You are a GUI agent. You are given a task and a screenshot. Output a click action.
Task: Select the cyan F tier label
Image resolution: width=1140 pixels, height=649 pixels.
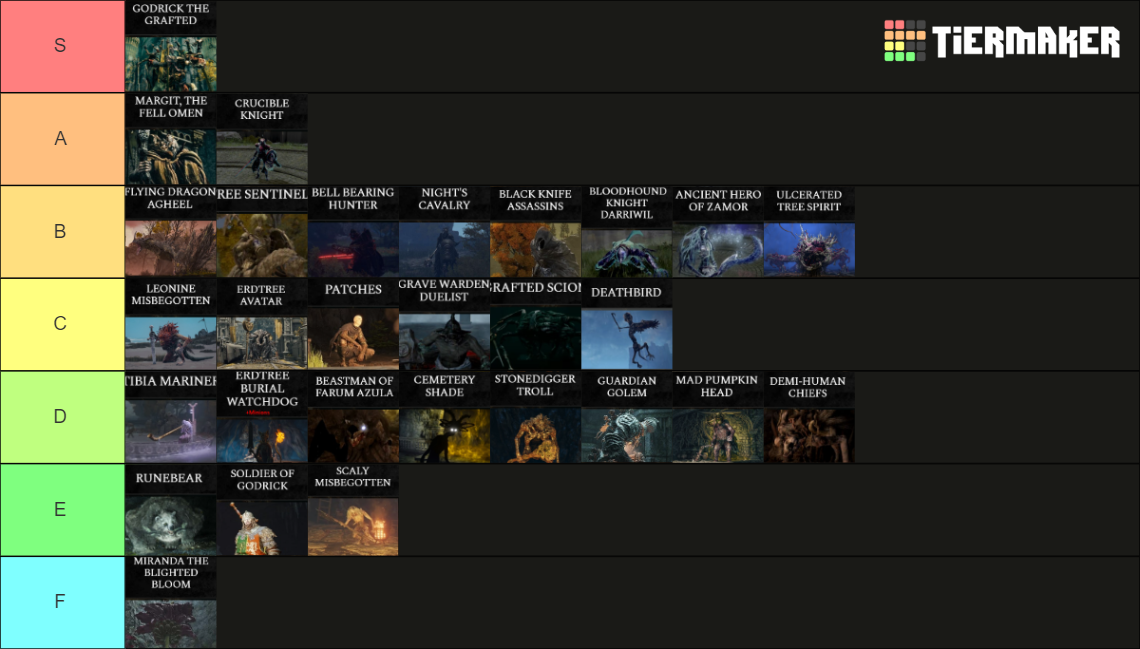click(62, 602)
